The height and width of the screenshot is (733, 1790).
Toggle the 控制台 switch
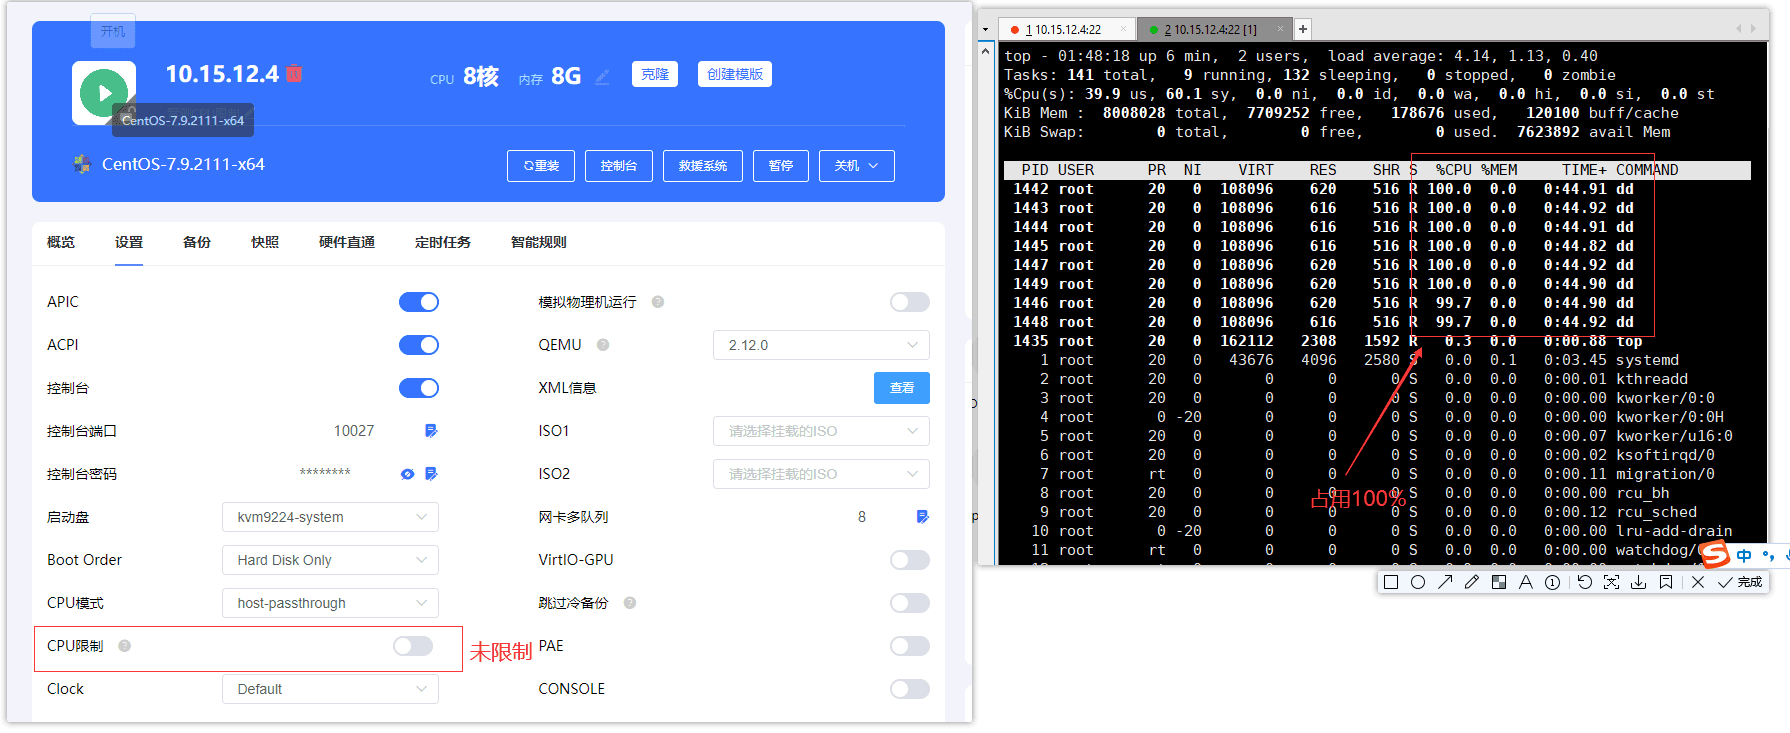(x=419, y=388)
